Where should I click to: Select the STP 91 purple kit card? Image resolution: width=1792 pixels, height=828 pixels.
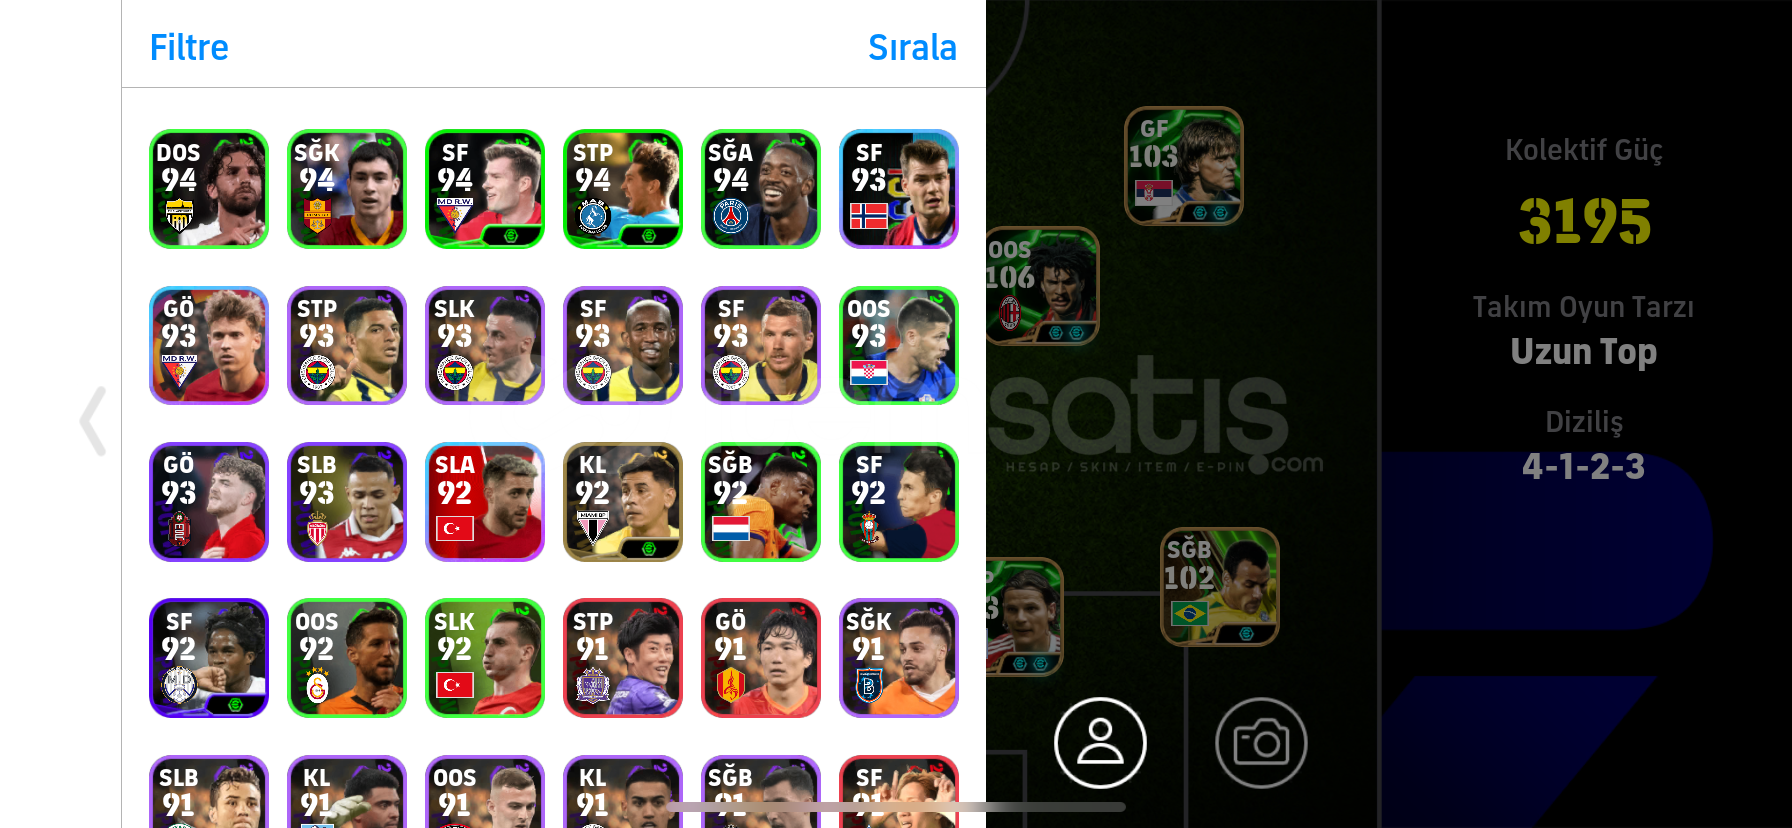[623, 658]
